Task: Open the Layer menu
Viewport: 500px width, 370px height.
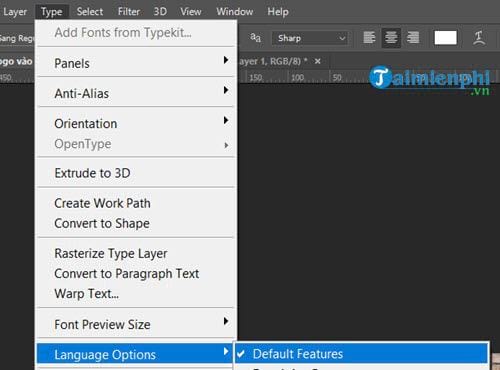Action: (15, 12)
